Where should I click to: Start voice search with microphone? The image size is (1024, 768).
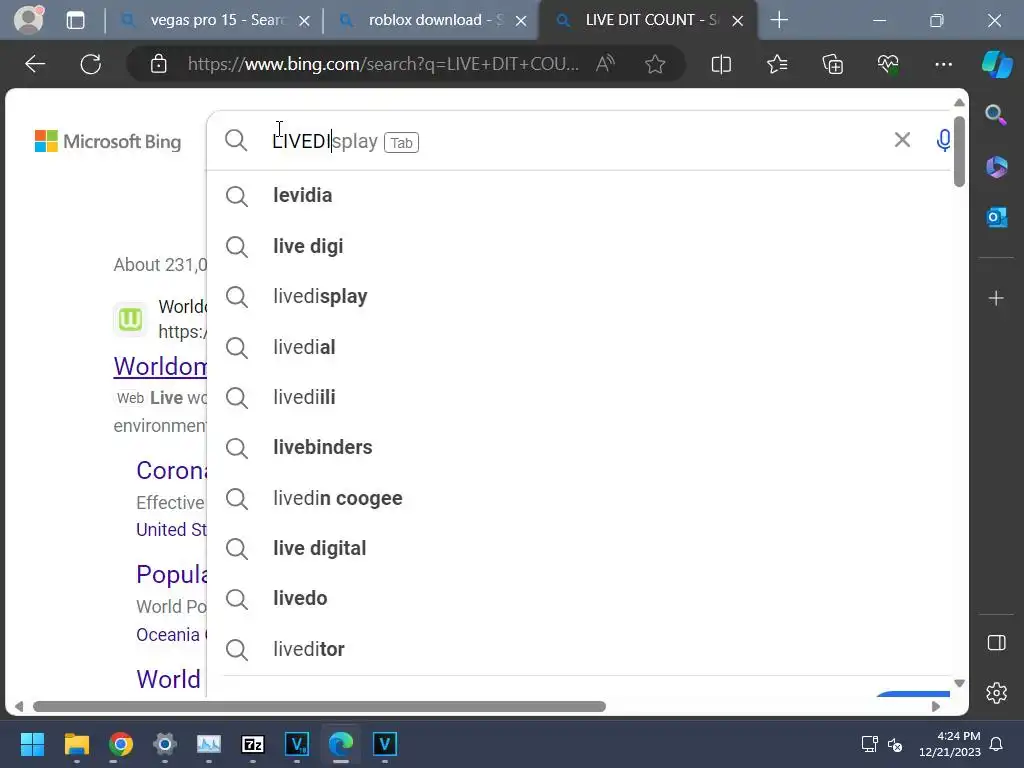(x=943, y=140)
